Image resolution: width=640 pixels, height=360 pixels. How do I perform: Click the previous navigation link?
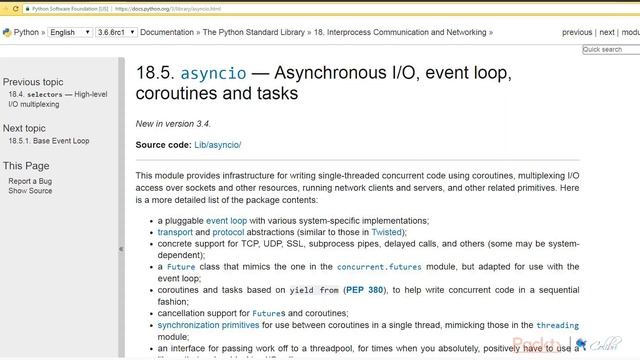(577, 32)
